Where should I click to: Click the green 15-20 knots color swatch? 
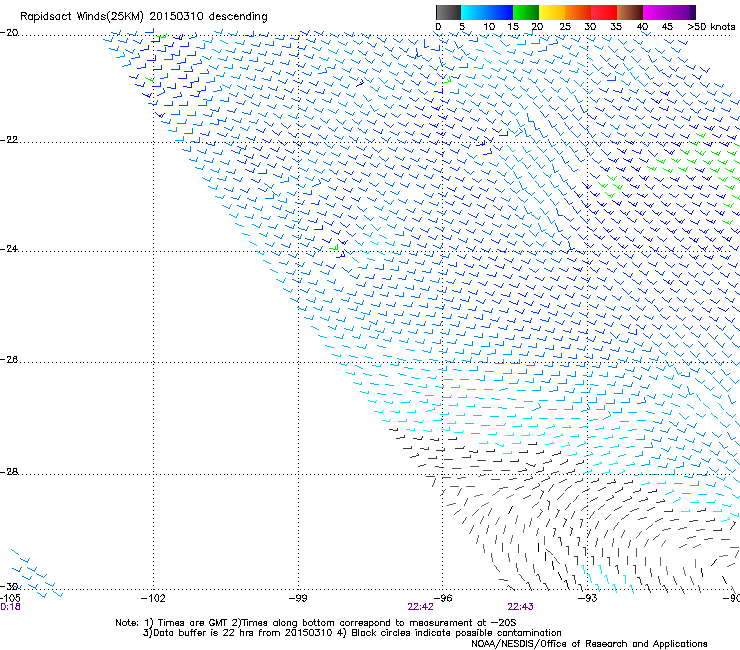(x=526, y=12)
